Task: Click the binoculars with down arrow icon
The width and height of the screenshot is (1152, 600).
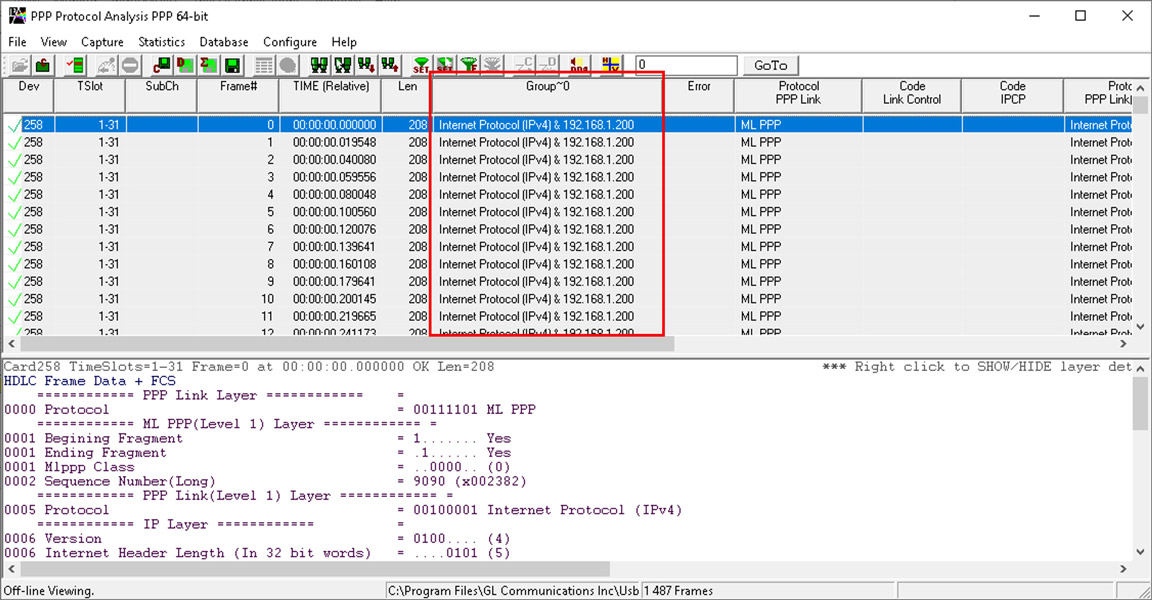Action: coord(366,65)
